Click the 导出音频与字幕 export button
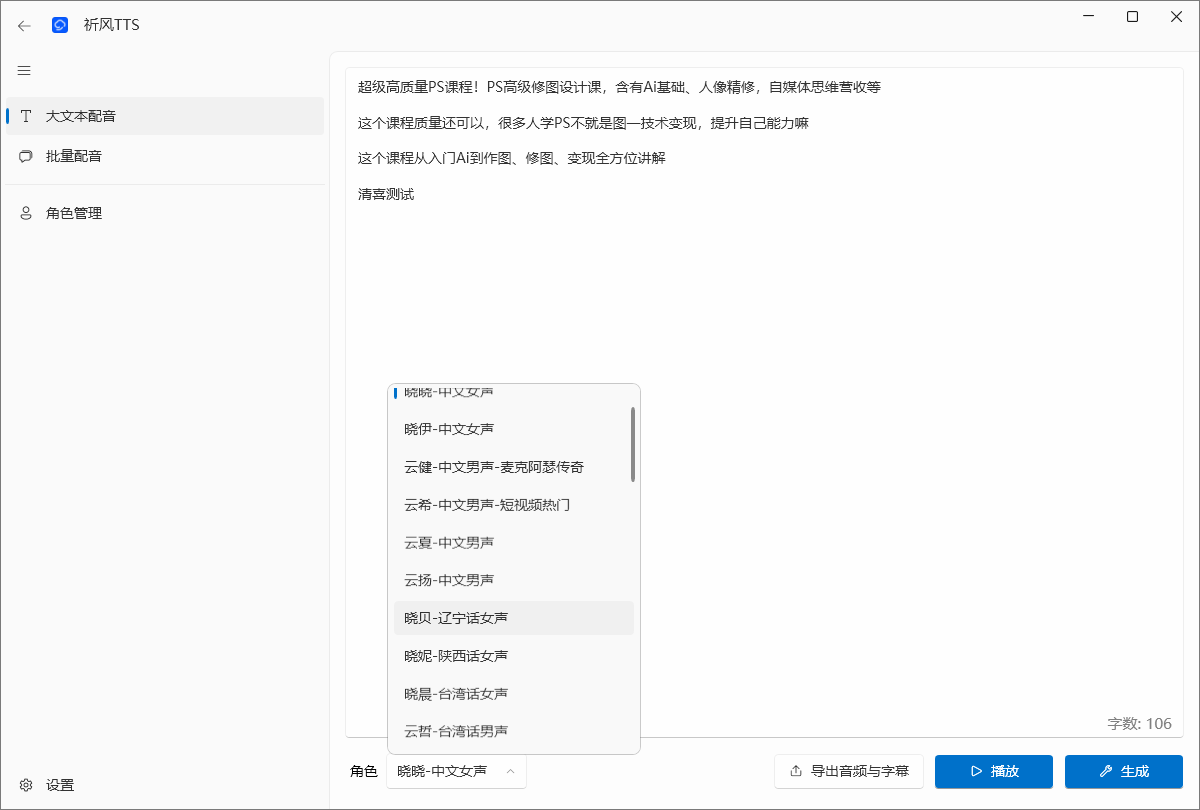 coord(849,771)
